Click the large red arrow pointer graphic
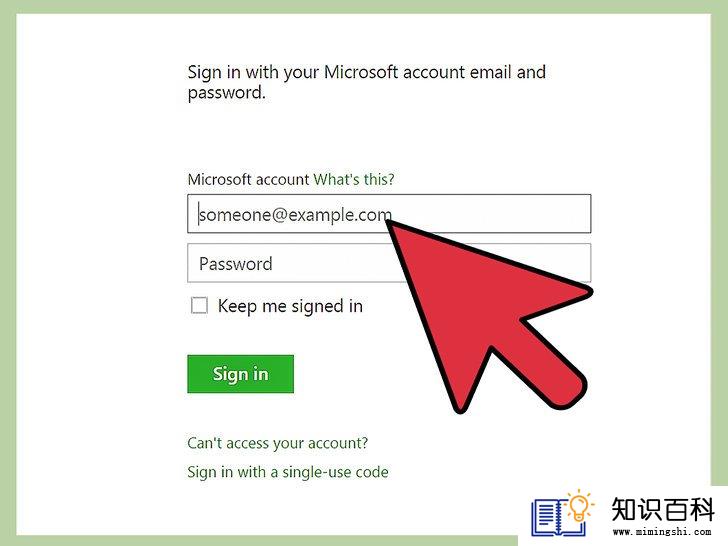 (x=488, y=316)
